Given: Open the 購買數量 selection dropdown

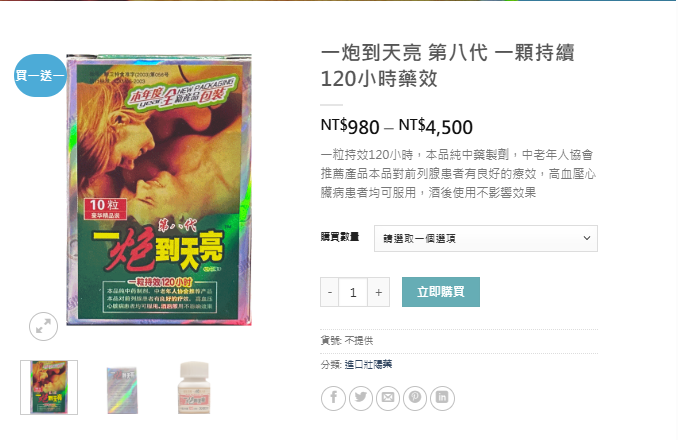Looking at the screenshot, I should (486, 238).
